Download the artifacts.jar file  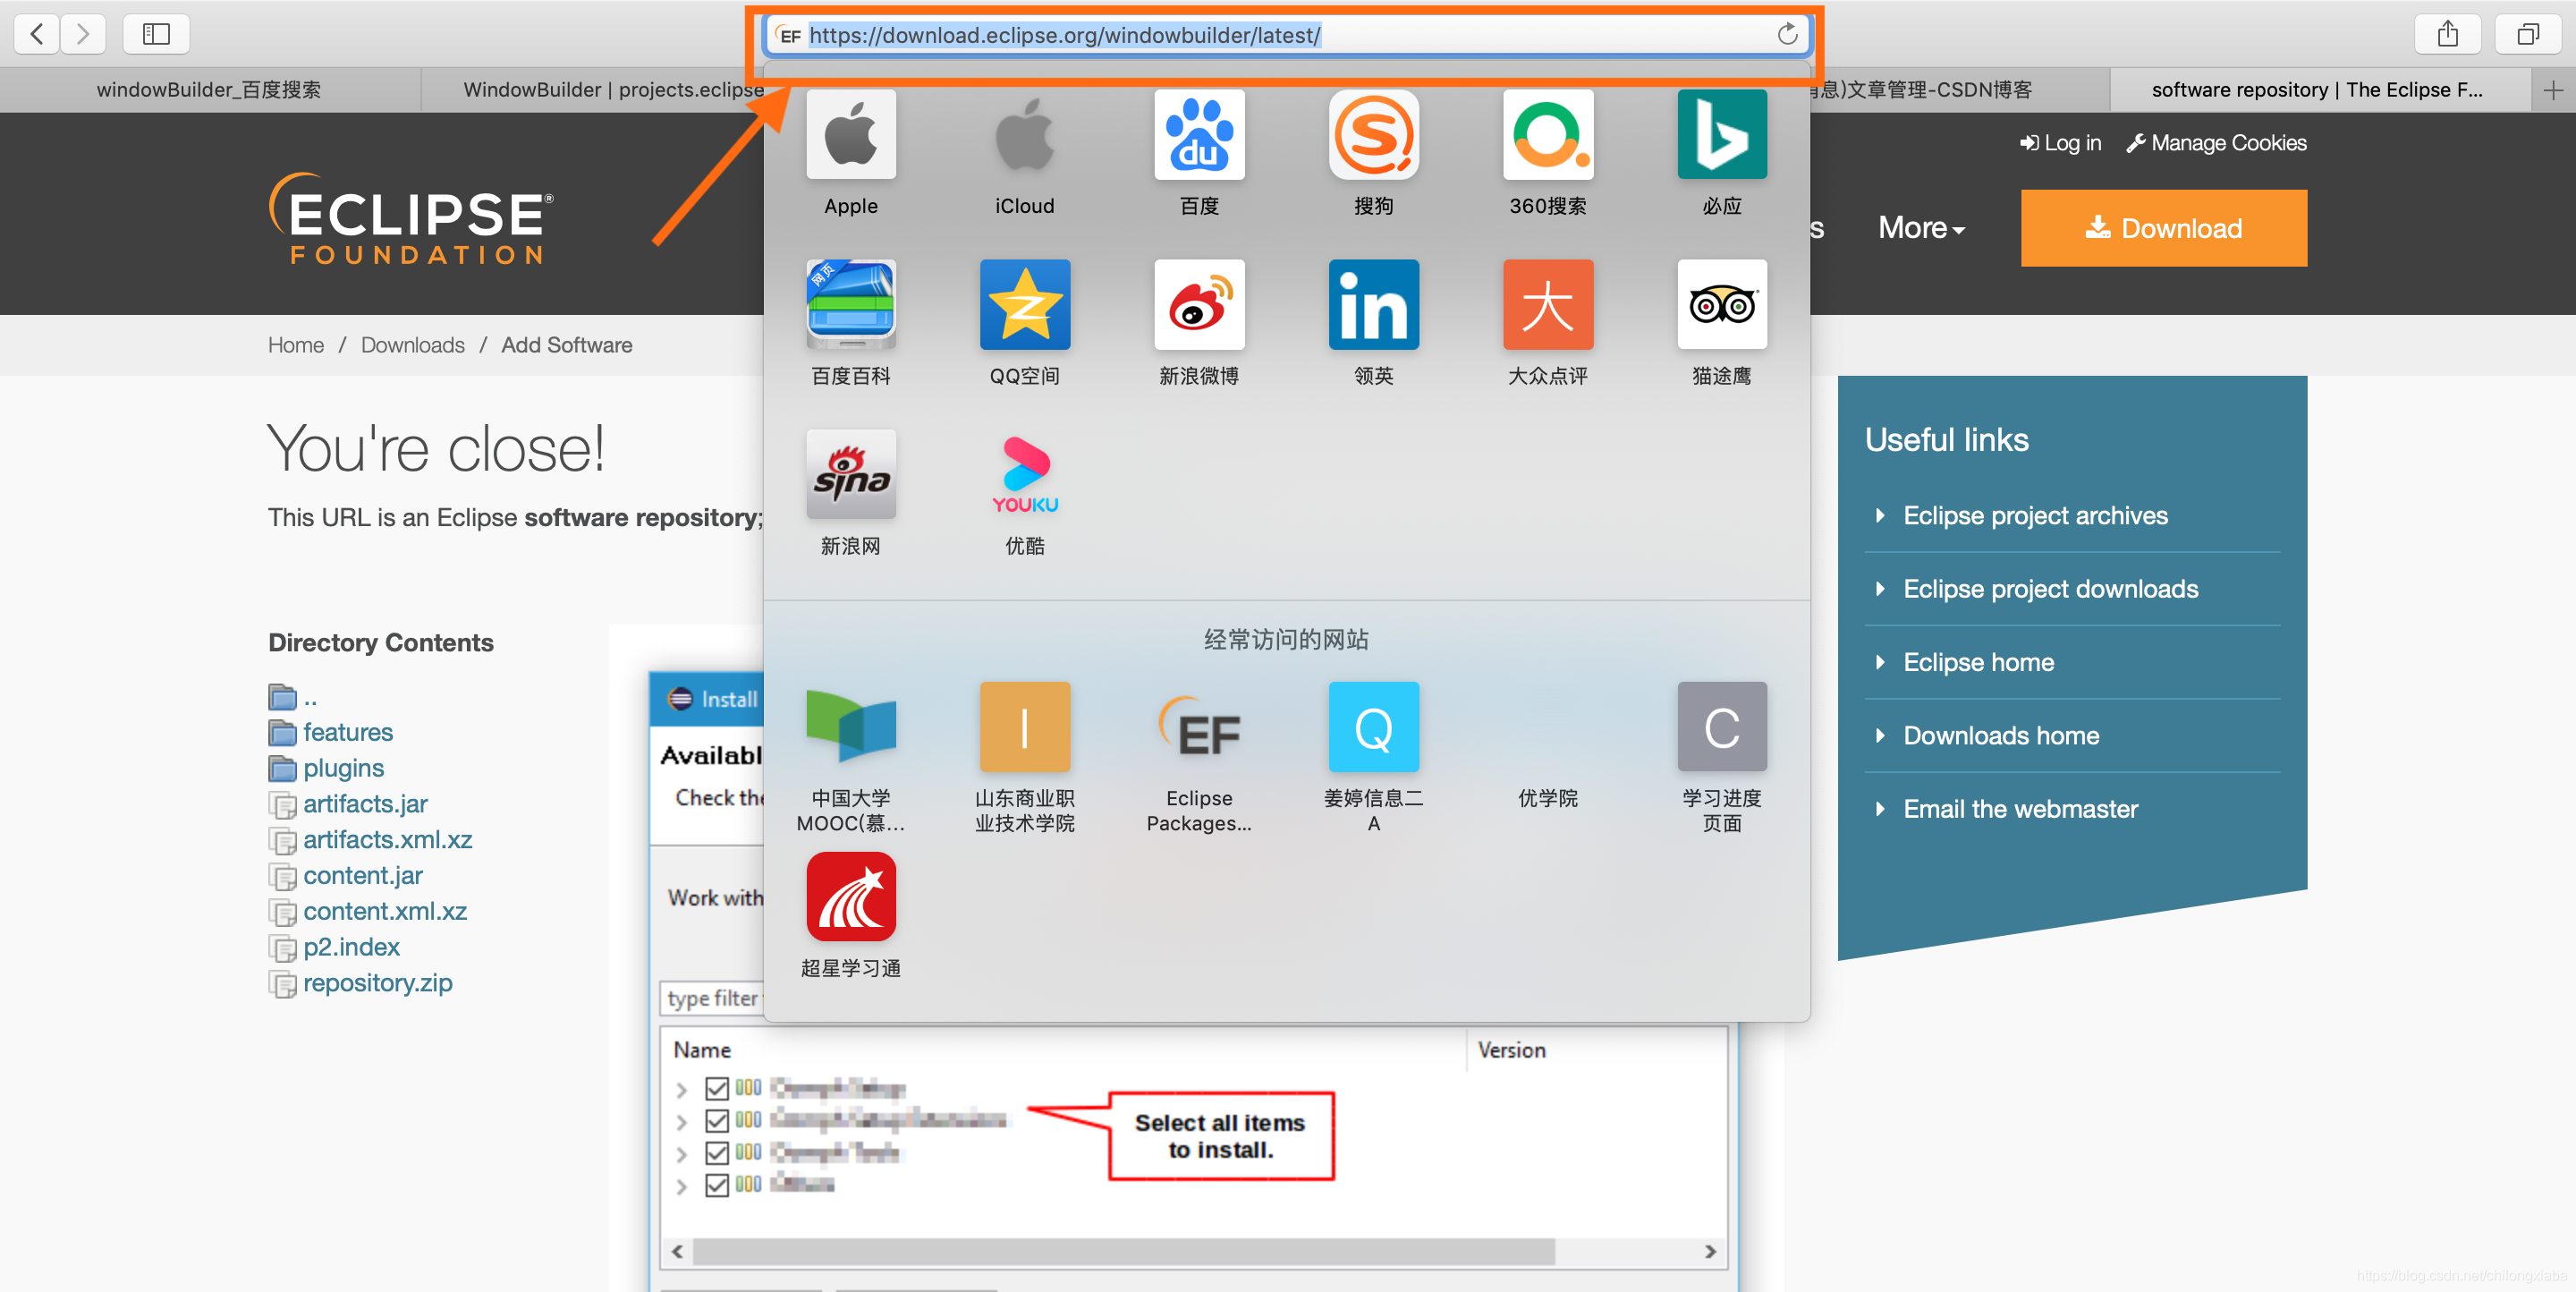[x=365, y=804]
